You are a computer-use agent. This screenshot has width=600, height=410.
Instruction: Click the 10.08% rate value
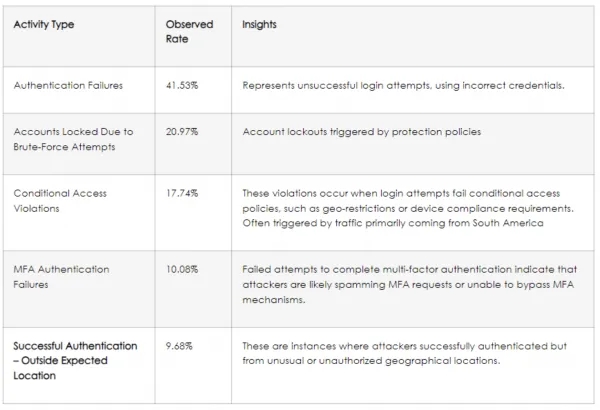[184, 270]
